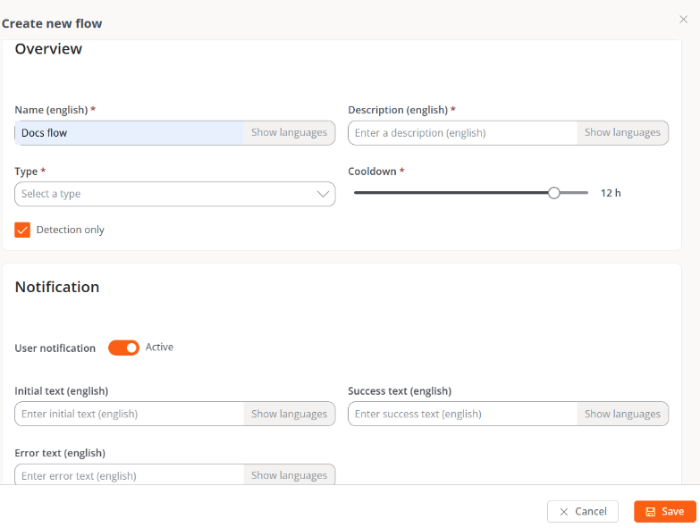Focus the Enter initial text input
700x528 pixels.
(x=129, y=414)
